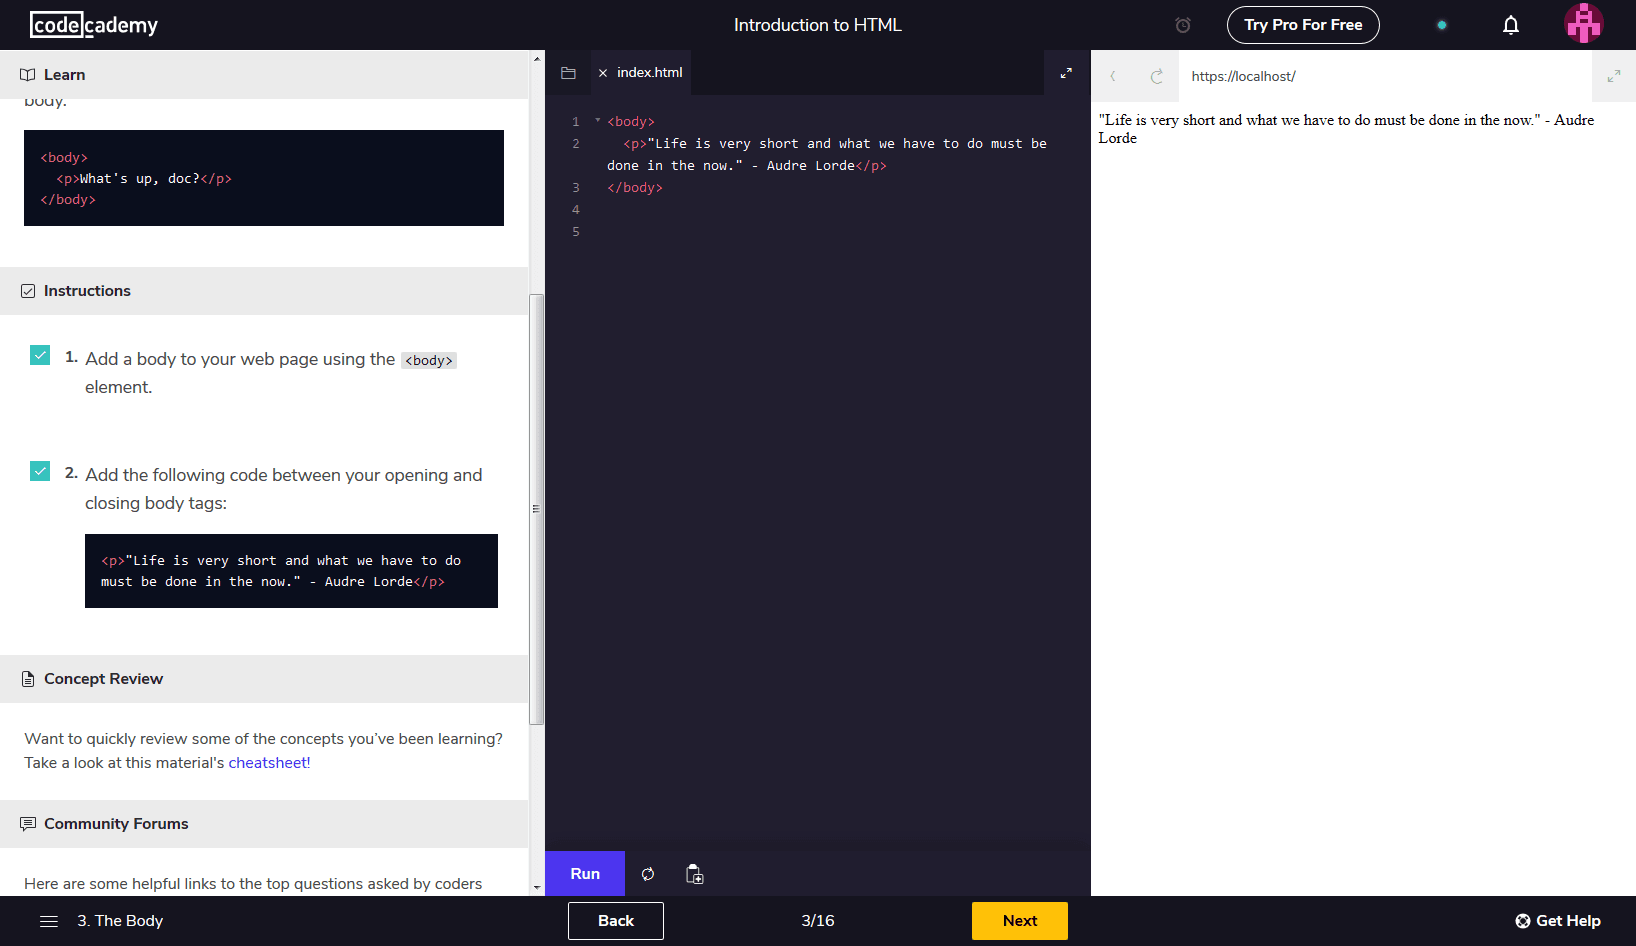Toggle the second instruction checkbox
Viewport: 1636px width, 946px height.
40,471
